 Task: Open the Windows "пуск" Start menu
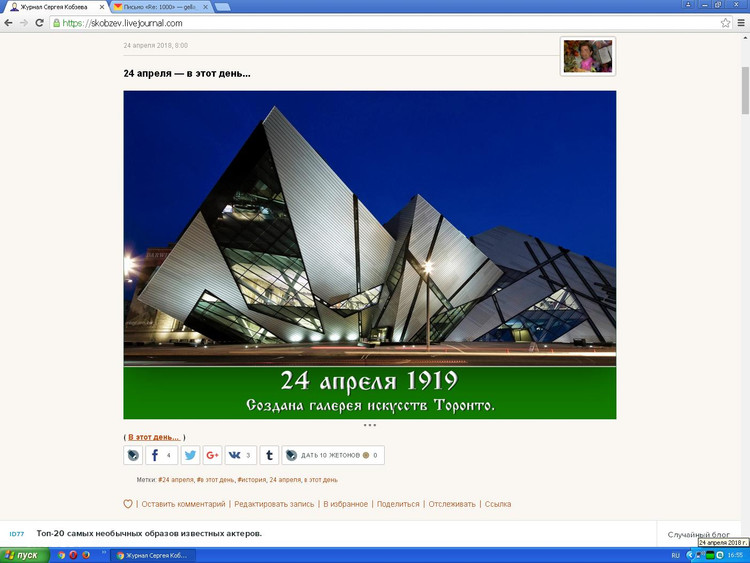22,555
